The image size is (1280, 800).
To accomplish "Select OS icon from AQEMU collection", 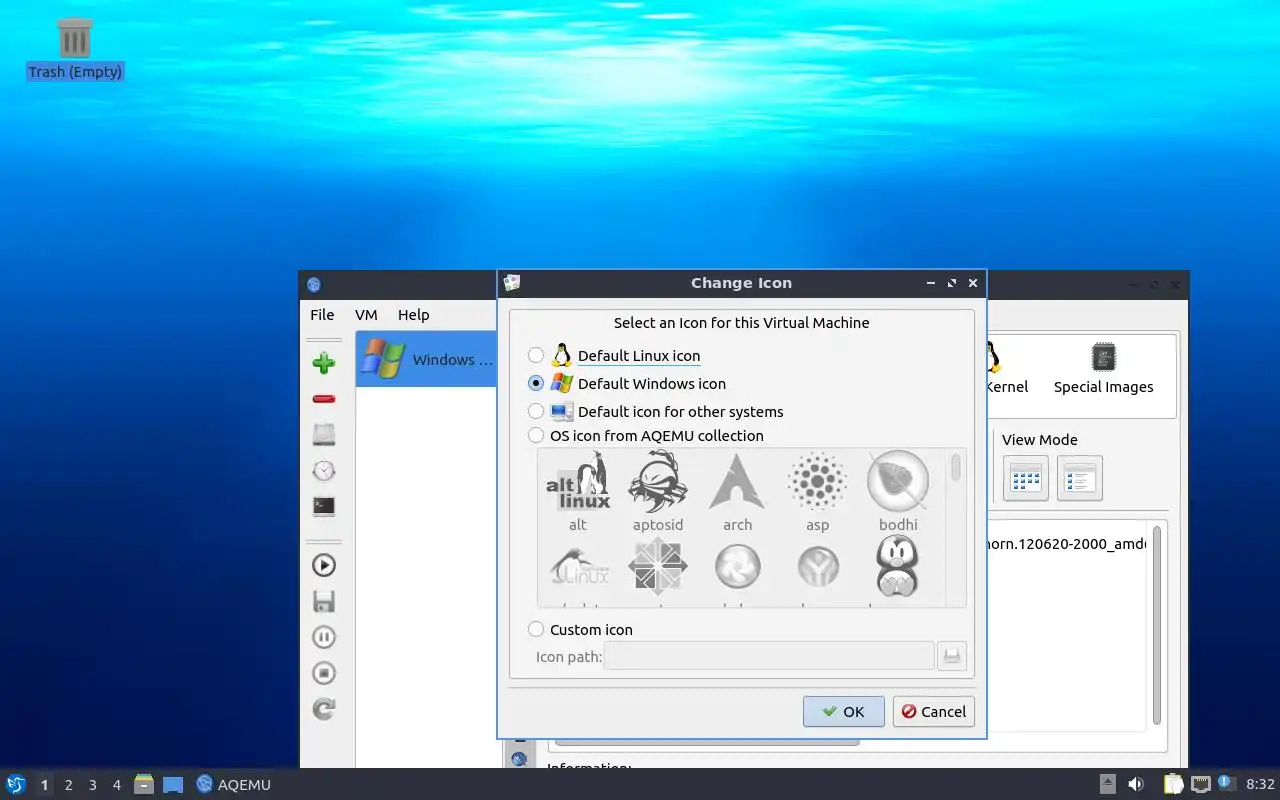I will coord(536,435).
